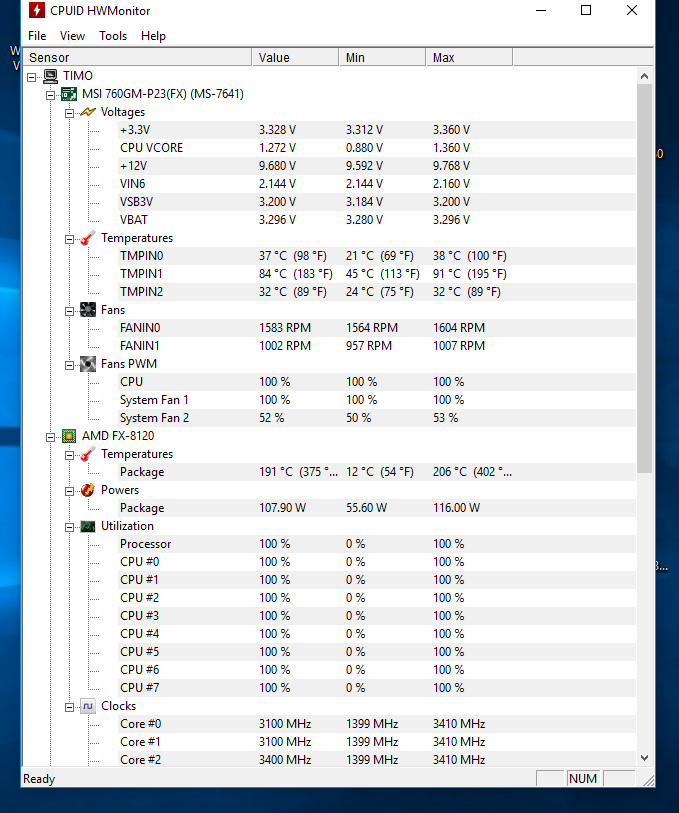The width and height of the screenshot is (679, 813).
Task: Select the FANIN0 fan row
Action: pos(377,328)
